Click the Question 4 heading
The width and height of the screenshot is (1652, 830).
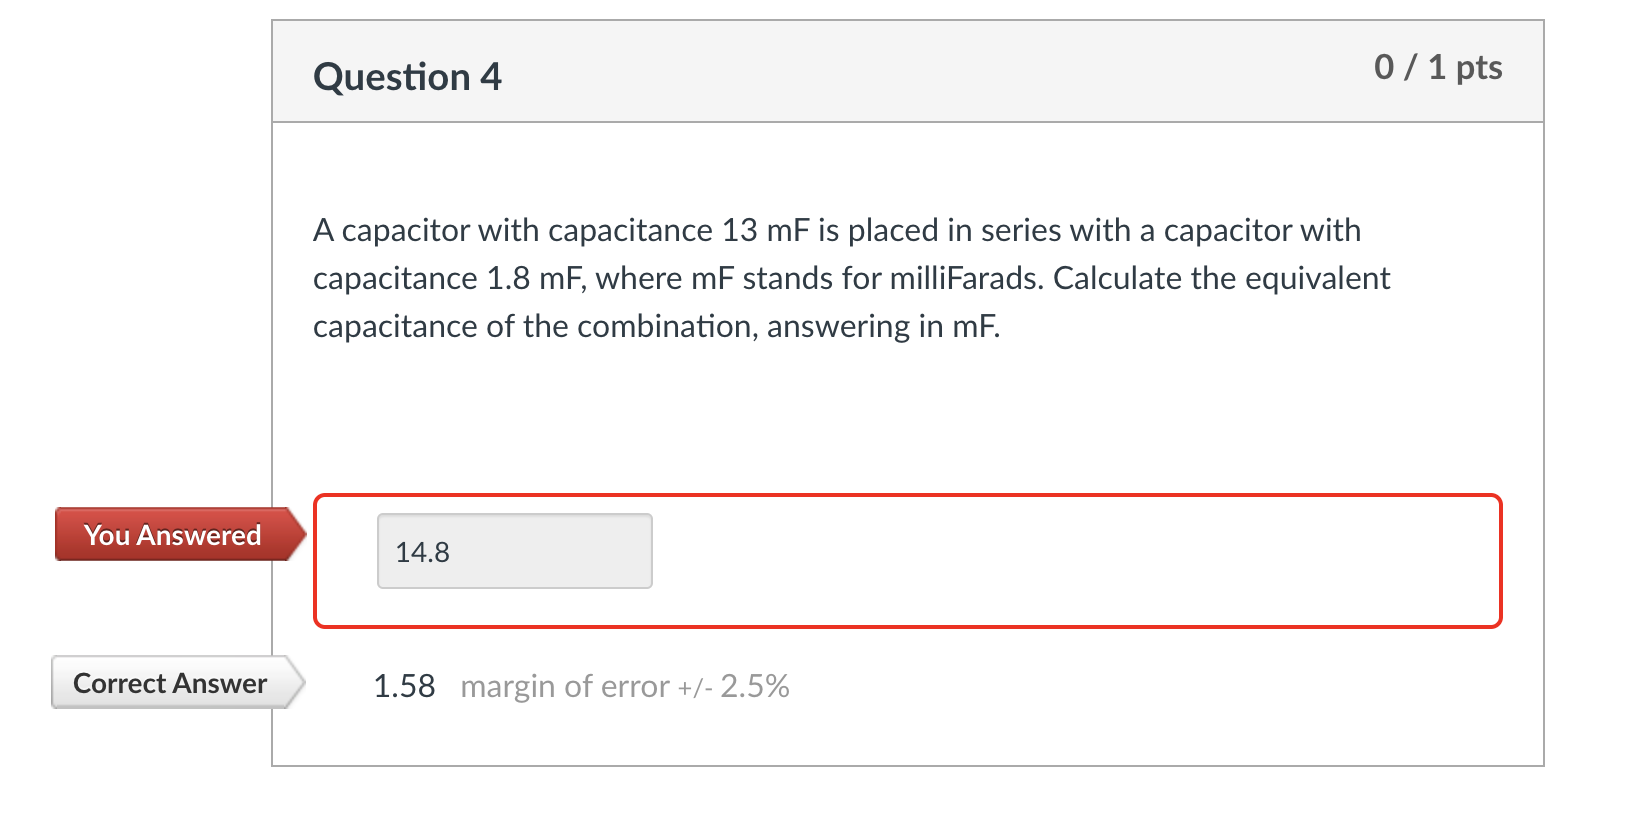pyautogui.click(x=406, y=75)
